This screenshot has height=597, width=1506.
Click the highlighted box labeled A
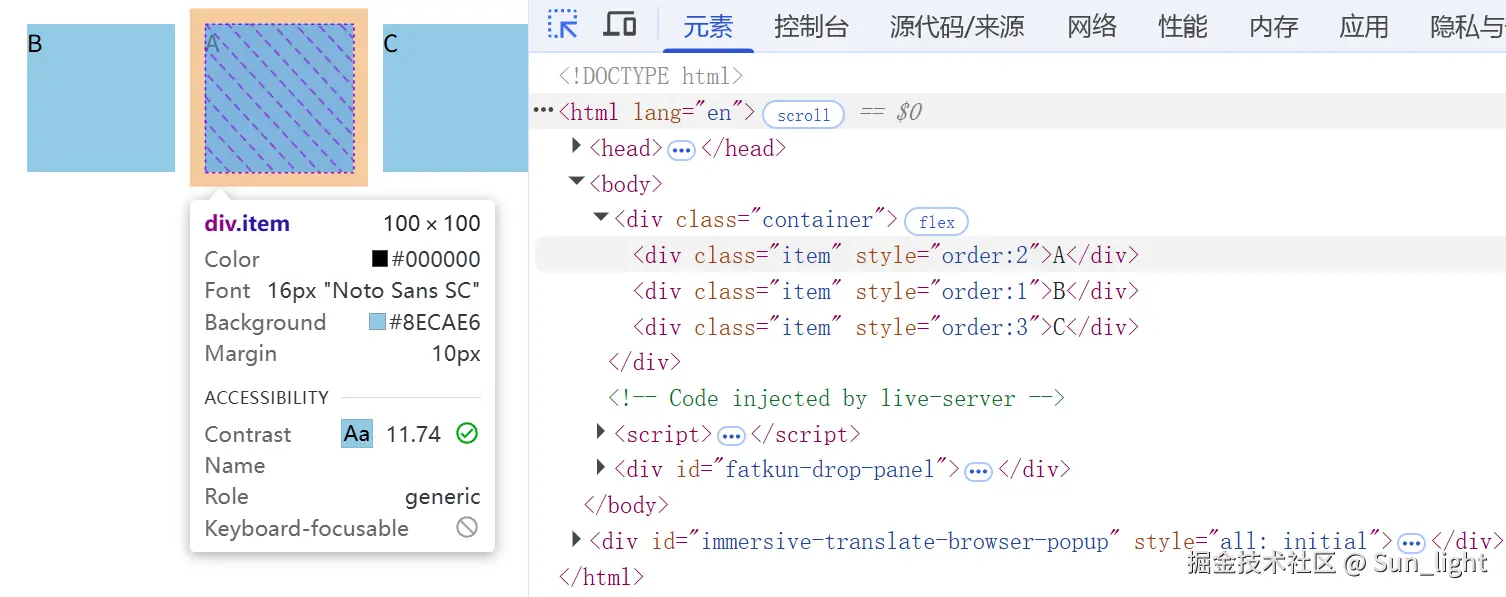tap(279, 98)
